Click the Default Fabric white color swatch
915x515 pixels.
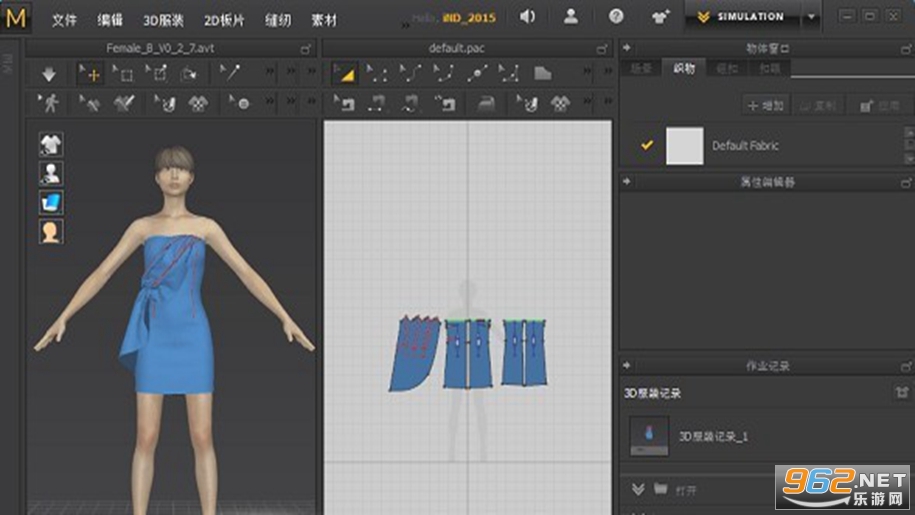point(684,145)
